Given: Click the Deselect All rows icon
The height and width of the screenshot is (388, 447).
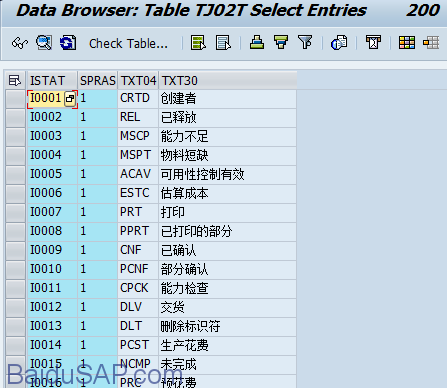Looking at the screenshot, I should tap(223, 43).
